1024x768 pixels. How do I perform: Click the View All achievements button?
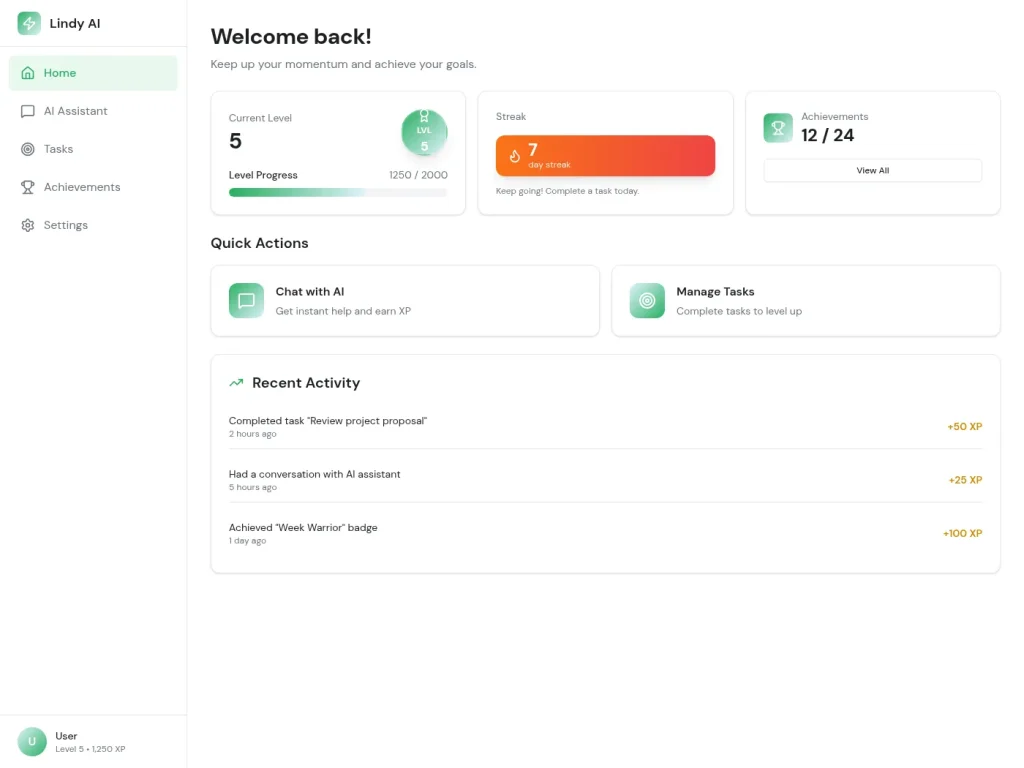coord(872,170)
